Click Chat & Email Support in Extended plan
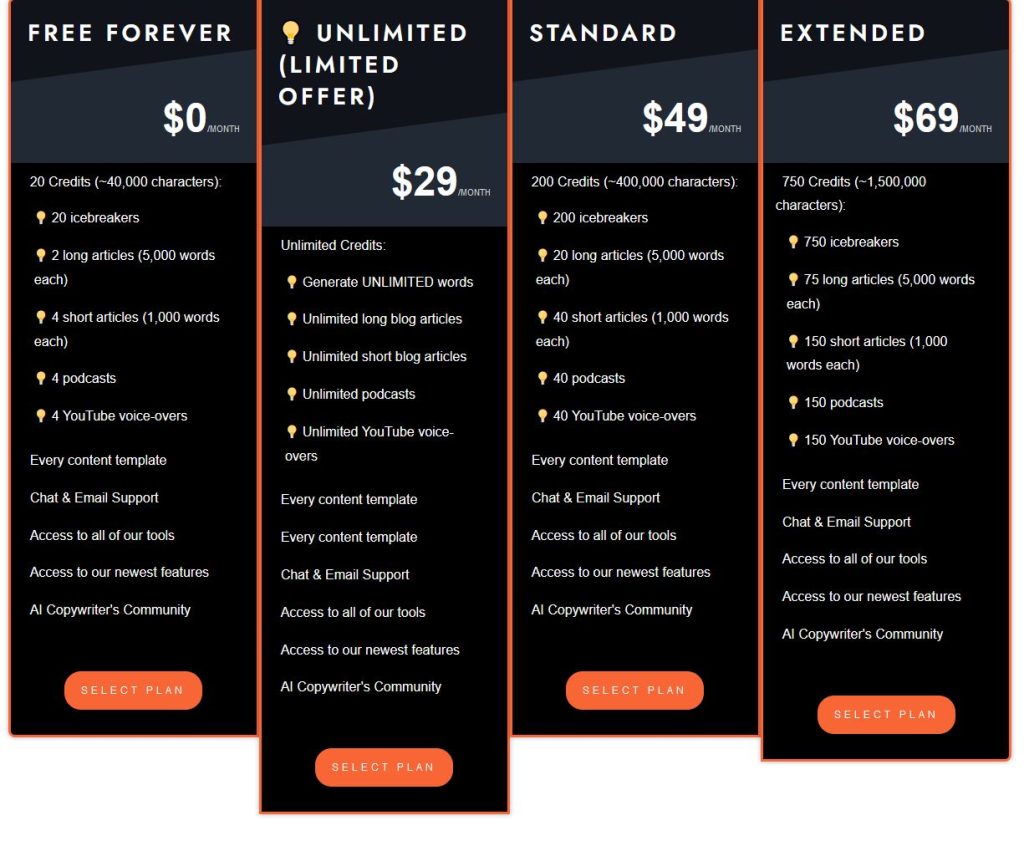This screenshot has width=1024, height=841. 846,522
